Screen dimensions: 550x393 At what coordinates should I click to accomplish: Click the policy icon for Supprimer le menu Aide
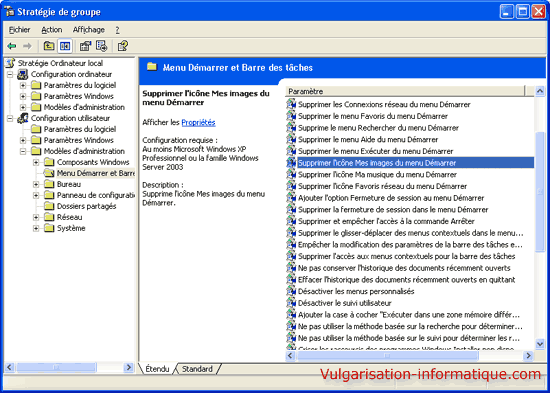pyautogui.click(x=291, y=139)
